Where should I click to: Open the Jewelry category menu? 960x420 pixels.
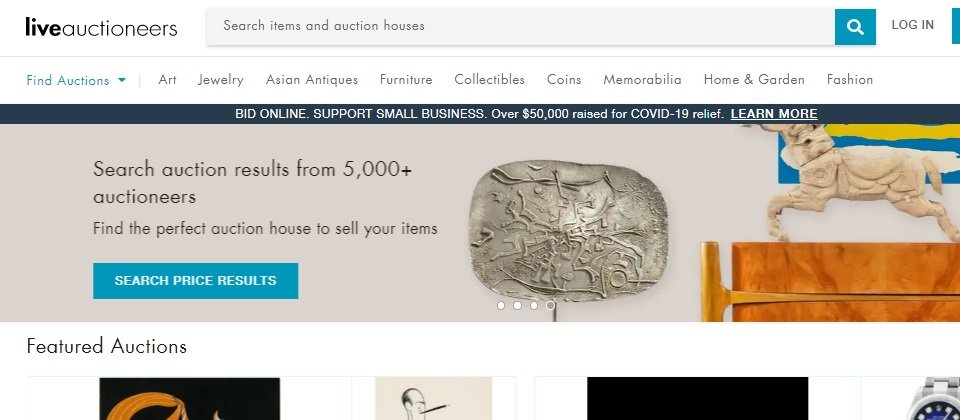click(220, 80)
